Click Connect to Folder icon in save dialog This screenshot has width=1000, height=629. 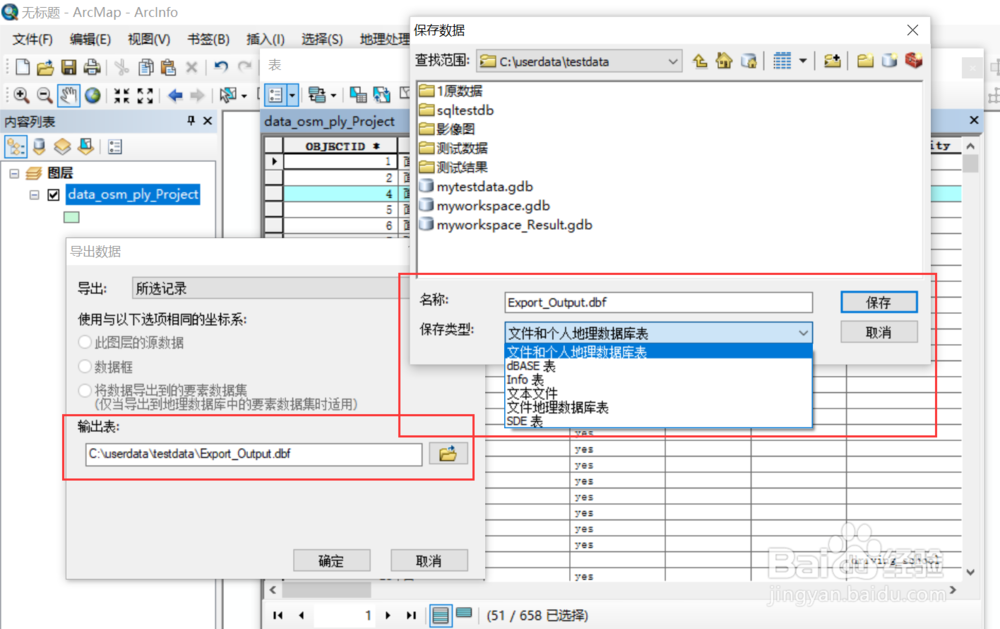point(832,61)
